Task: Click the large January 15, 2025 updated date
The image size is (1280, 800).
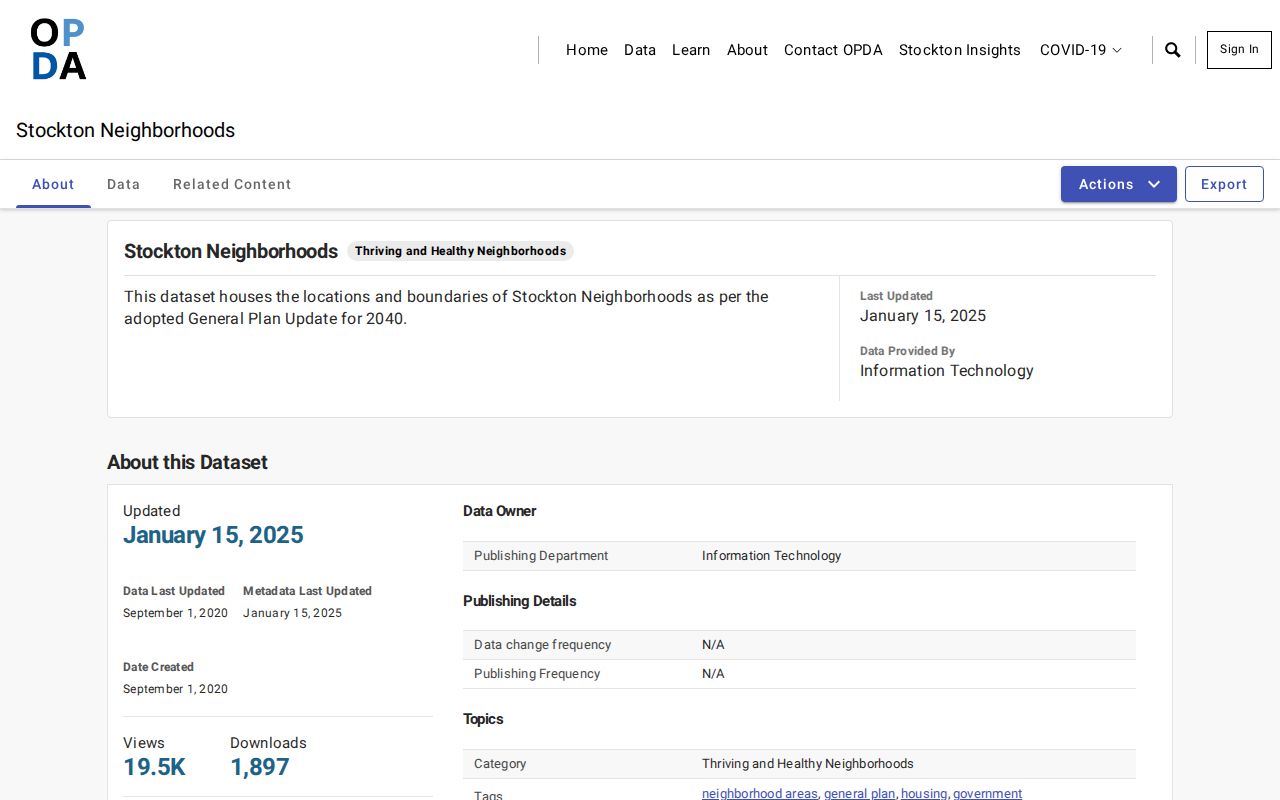Action: (213, 535)
